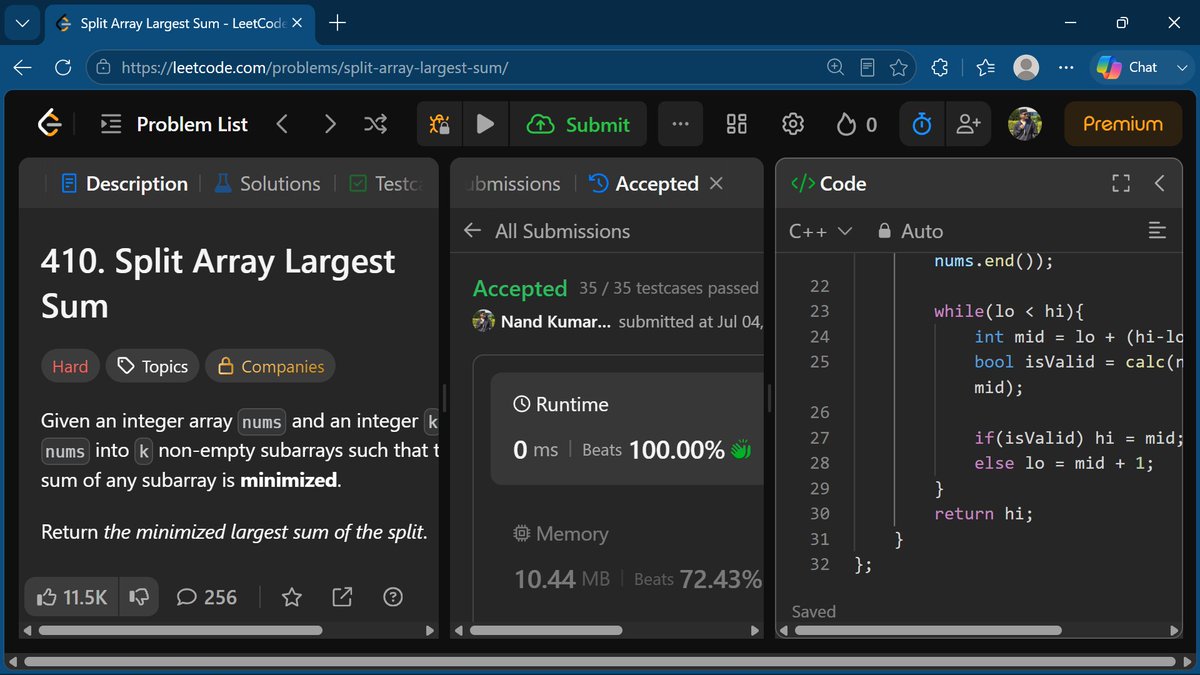
Task: Toggle the Auto lock setting
Action: pos(909,231)
